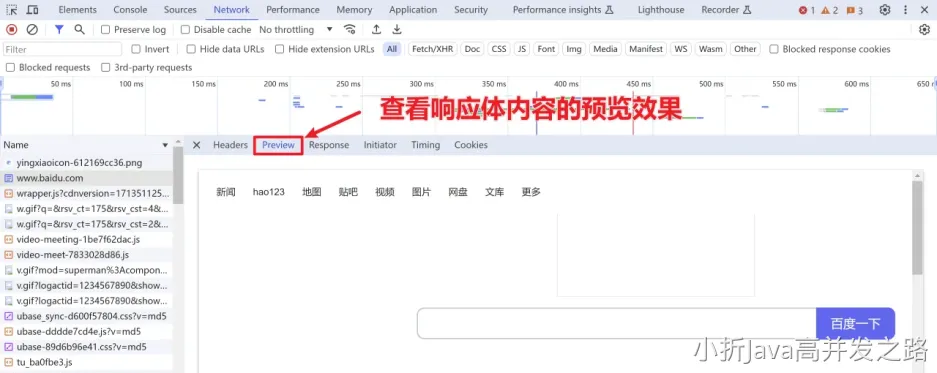Open the Headers detail tab

point(230,145)
